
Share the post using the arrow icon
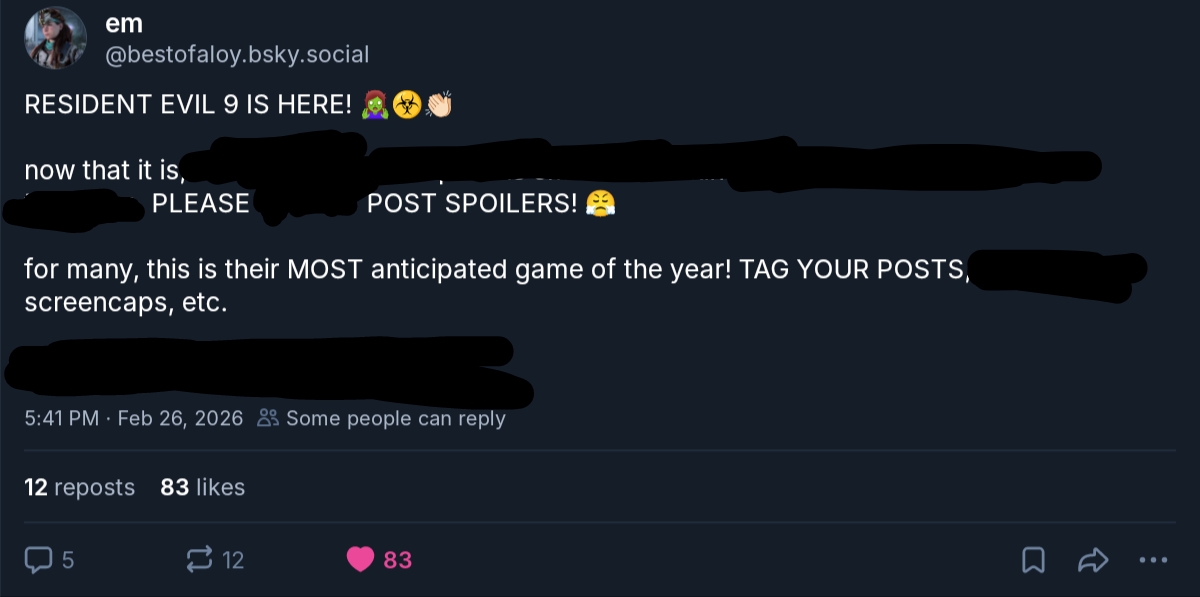coord(1093,560)
